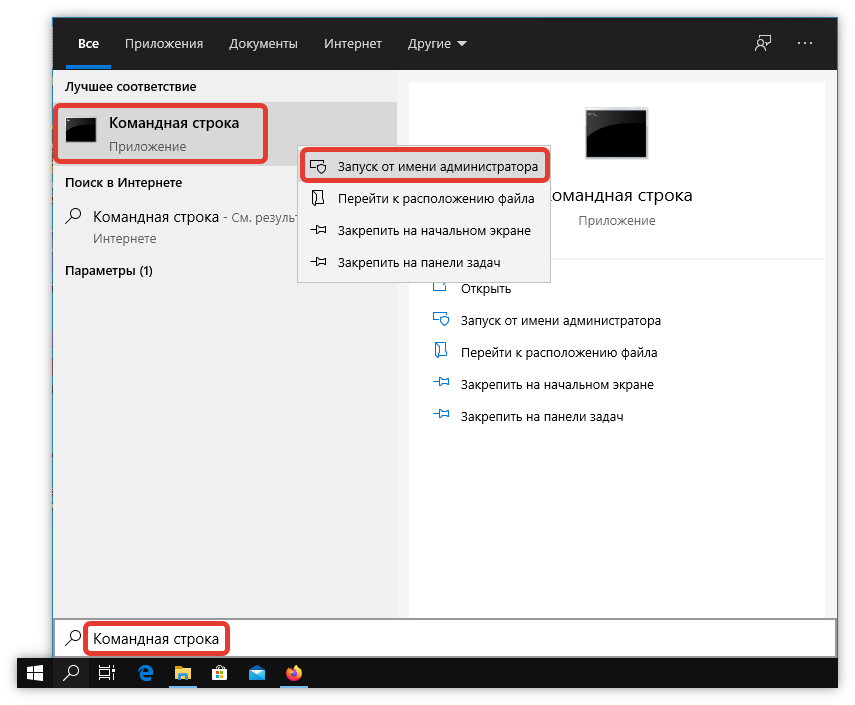855x705 pixels.
Task: Expand the Другие dropdown filter
Action: [437, 44]
